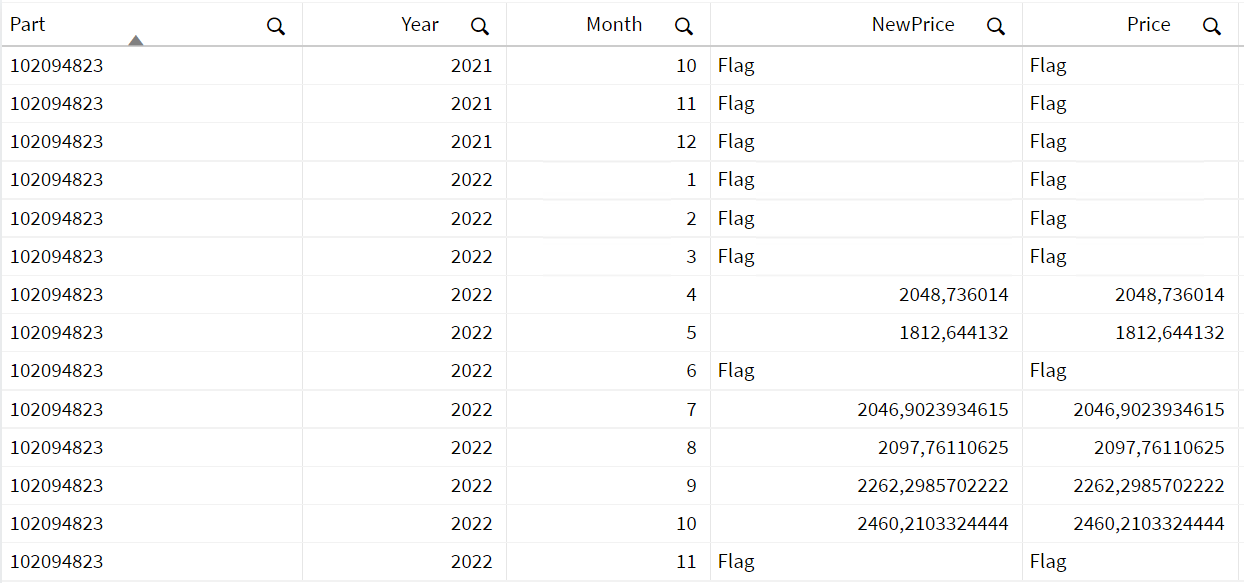Search within the NewPrice column
The image size is (1244, 583).
(x=996, y=27)
